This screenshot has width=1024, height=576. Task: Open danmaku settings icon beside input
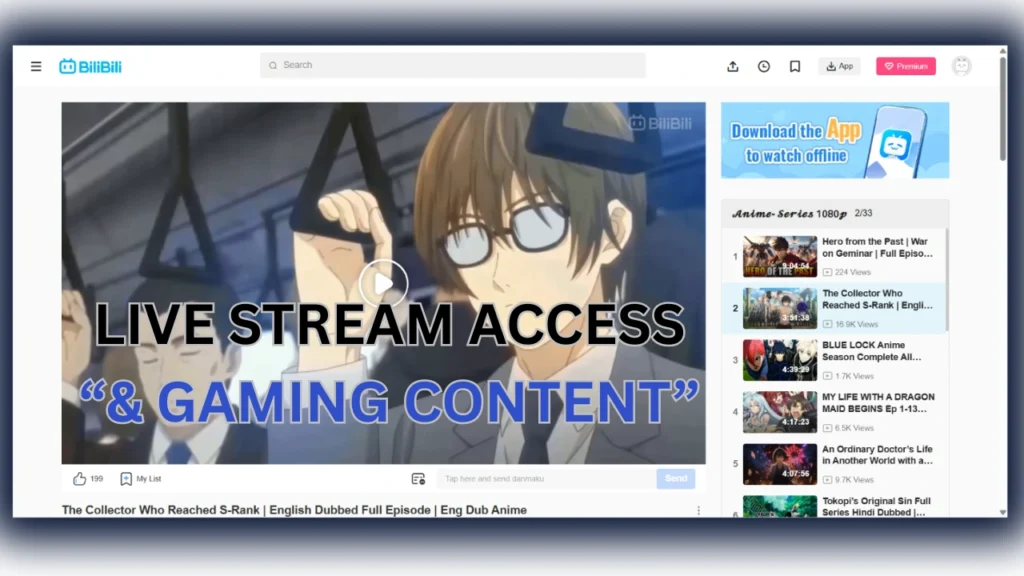point(418,479)
